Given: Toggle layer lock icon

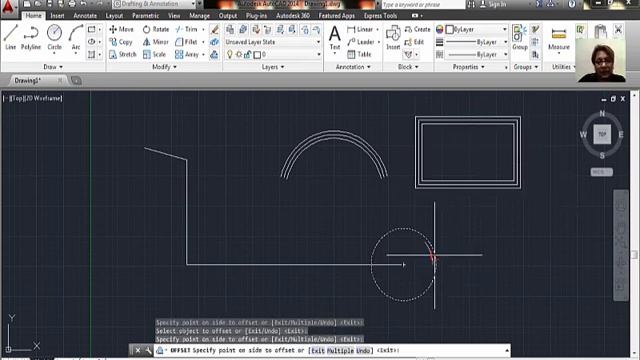Looking at the screenshot, I should 247,54.
